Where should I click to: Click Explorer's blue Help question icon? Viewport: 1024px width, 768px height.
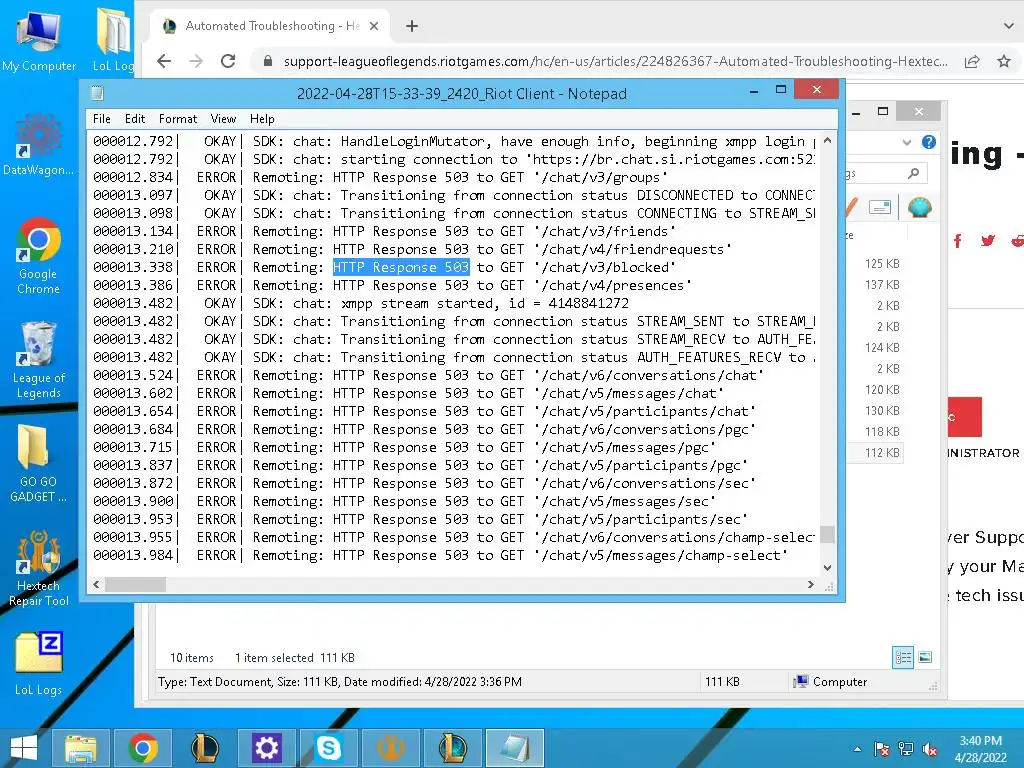click(929, 142)
